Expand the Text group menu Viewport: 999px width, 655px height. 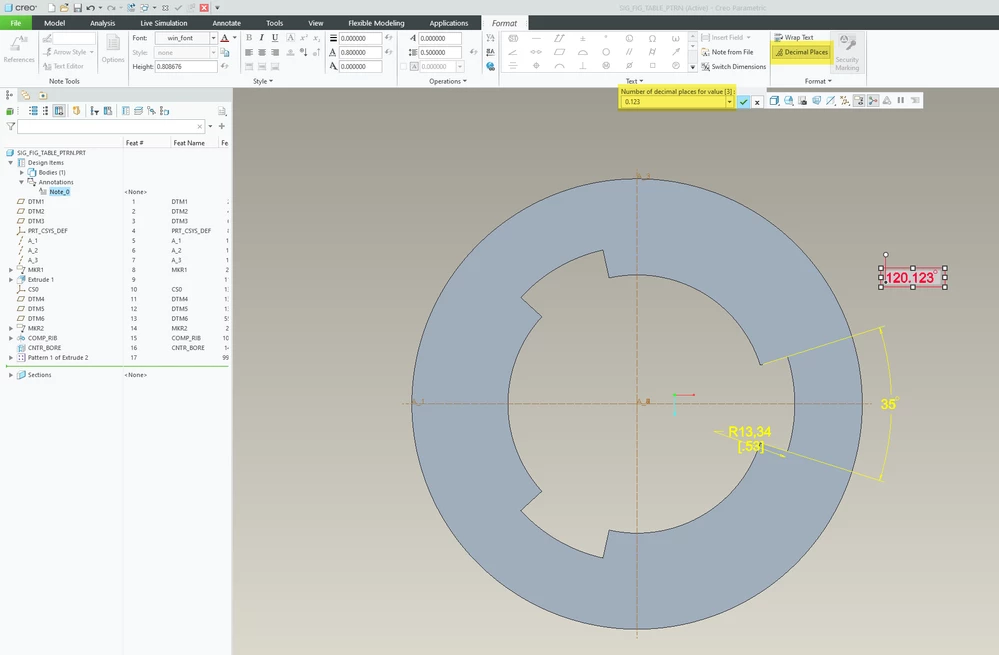click(x=635, y=81)
